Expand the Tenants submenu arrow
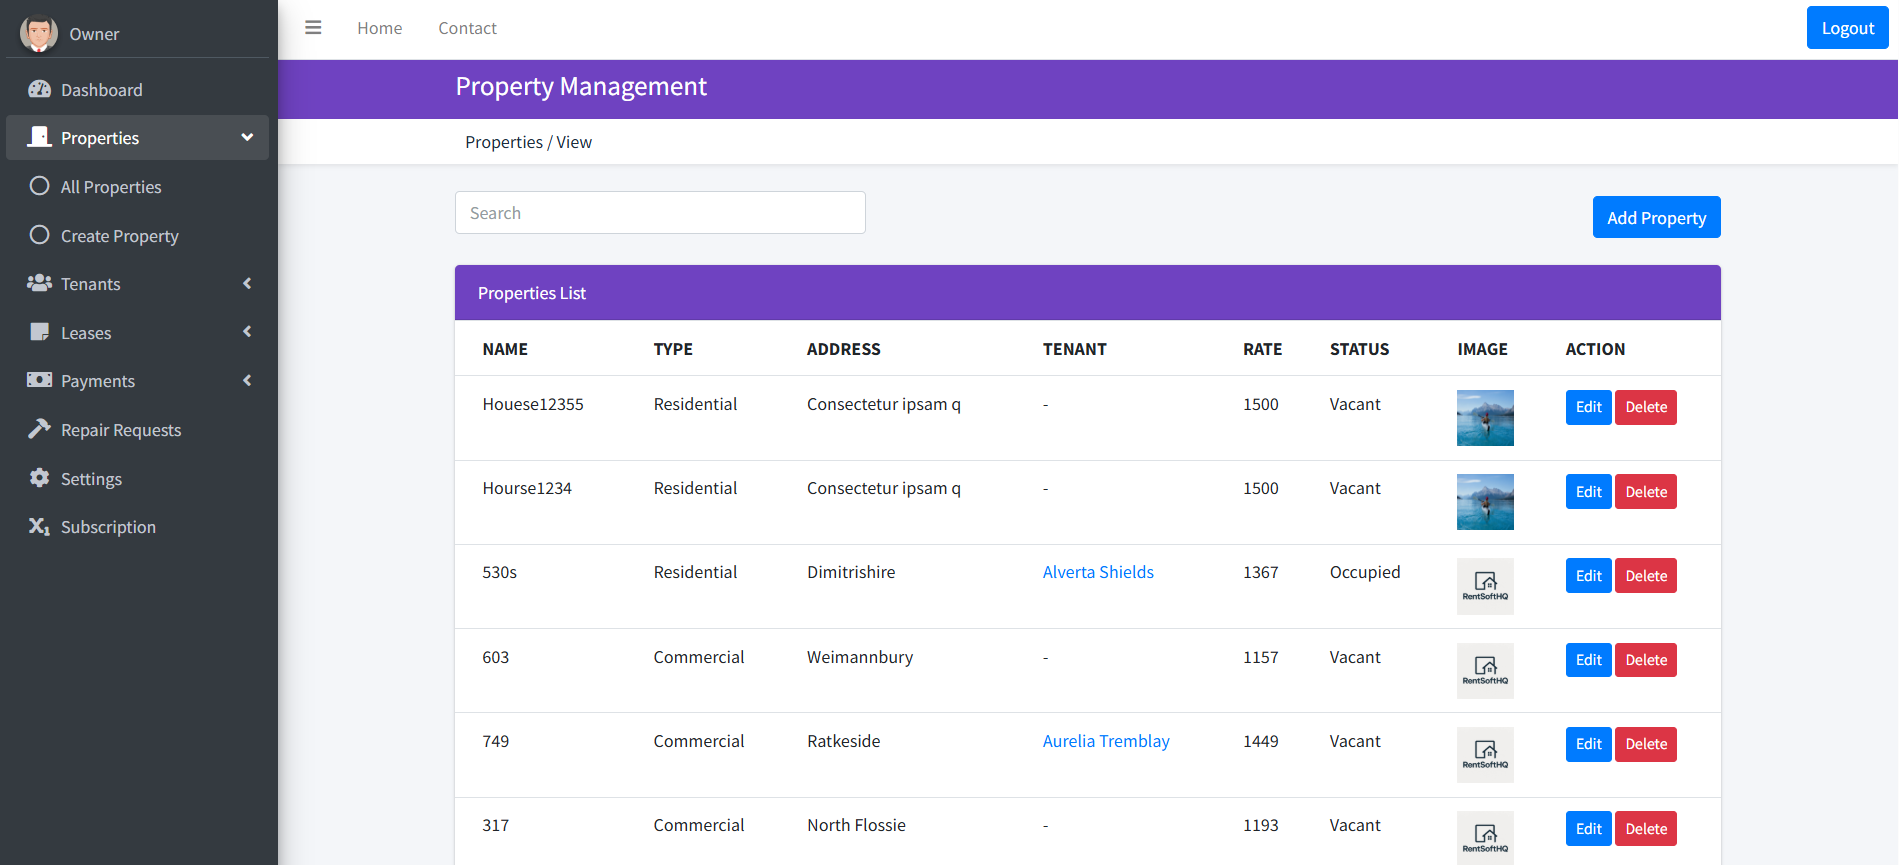 tap(247, 283)
